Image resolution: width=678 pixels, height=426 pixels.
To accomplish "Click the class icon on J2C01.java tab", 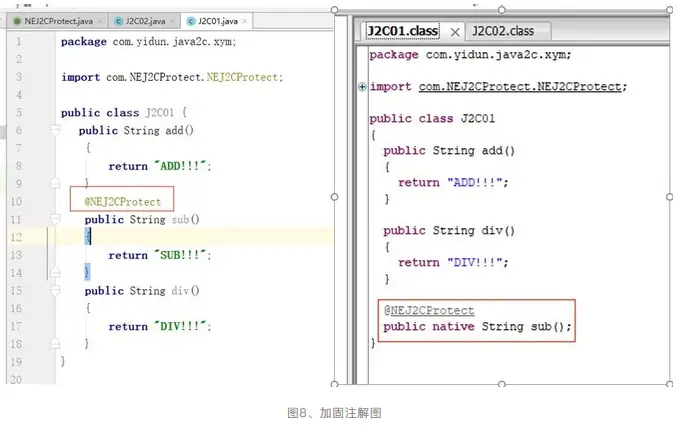I will pos(191,21).
